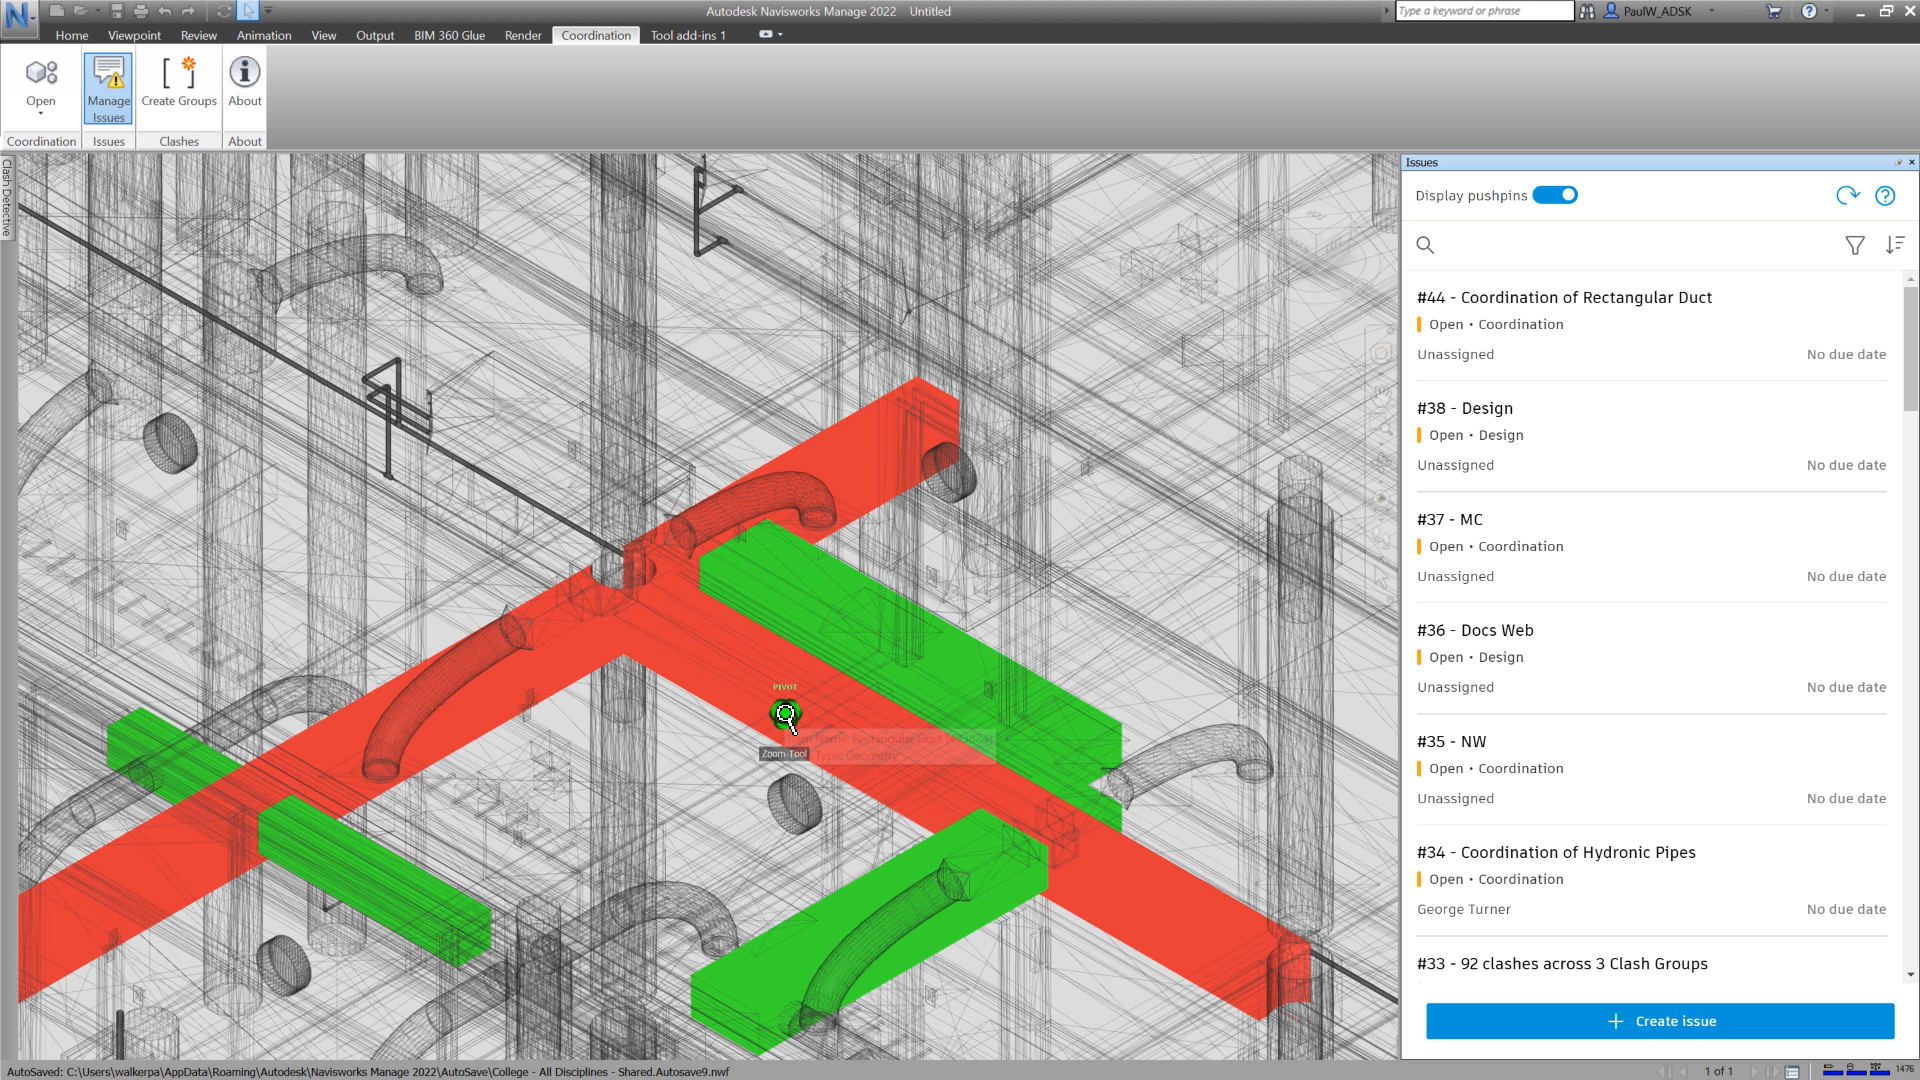Open issue #34 Coordination of Hydronic Pipes

pos(1556,852)
